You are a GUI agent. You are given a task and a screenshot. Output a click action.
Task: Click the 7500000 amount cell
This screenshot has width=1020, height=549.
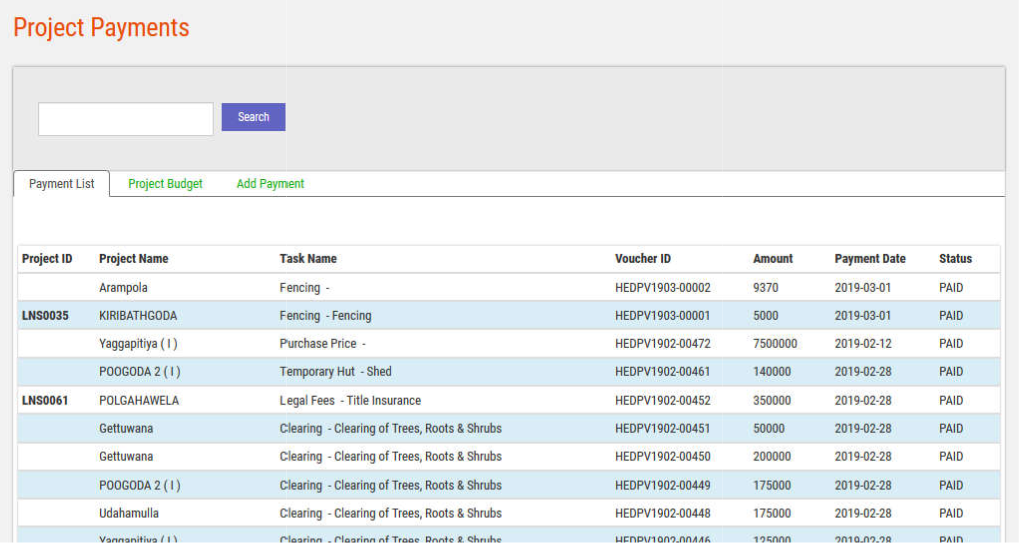pyautogui.click(x=775, y=344)
